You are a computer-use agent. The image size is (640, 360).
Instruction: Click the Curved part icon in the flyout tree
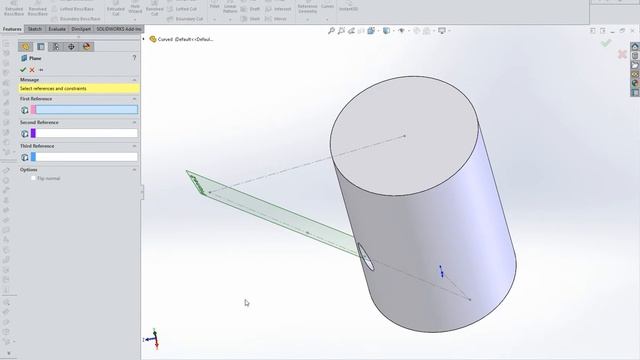(153, 39)
